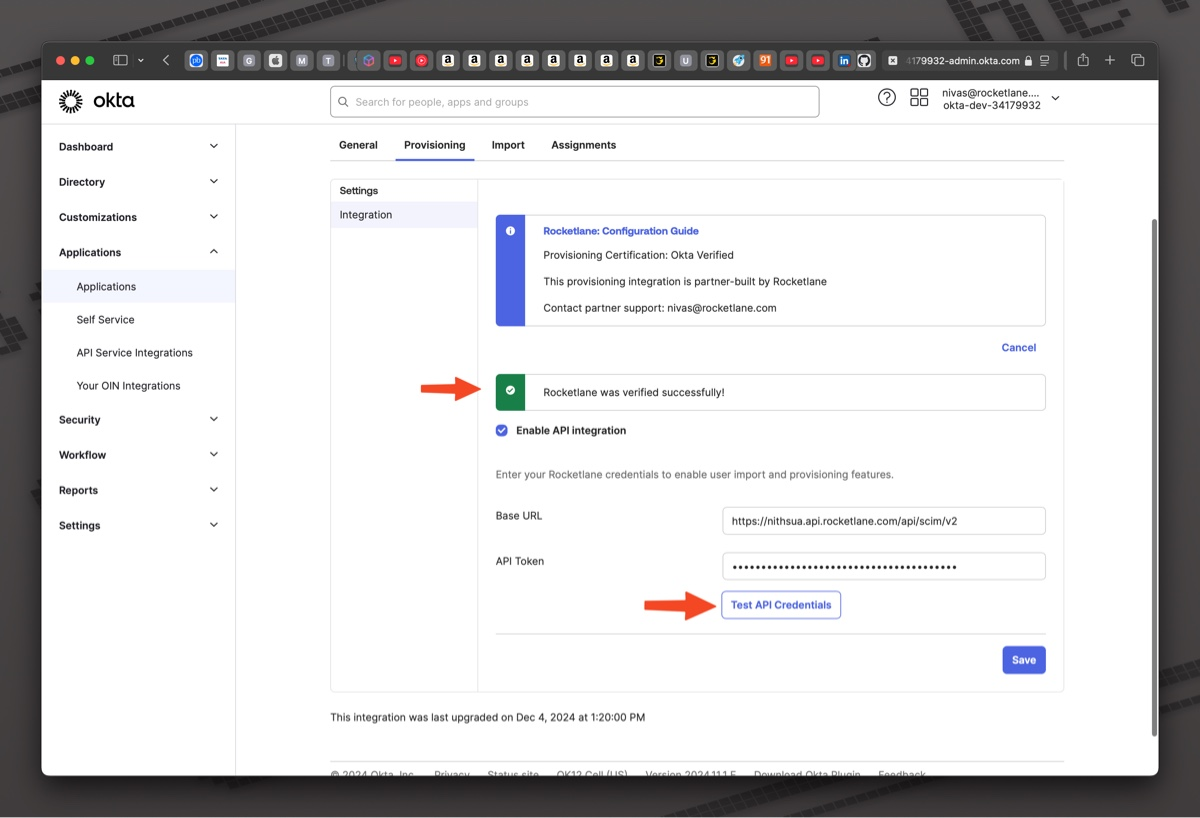Switch to the General tab
Screen dimensions: 1200x818
(x=358, y=145)
